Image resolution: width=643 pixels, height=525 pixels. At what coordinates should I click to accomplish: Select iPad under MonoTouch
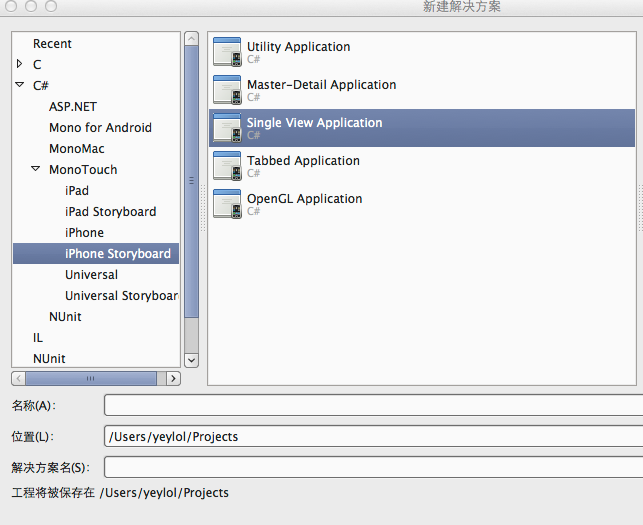pos(77,191)
